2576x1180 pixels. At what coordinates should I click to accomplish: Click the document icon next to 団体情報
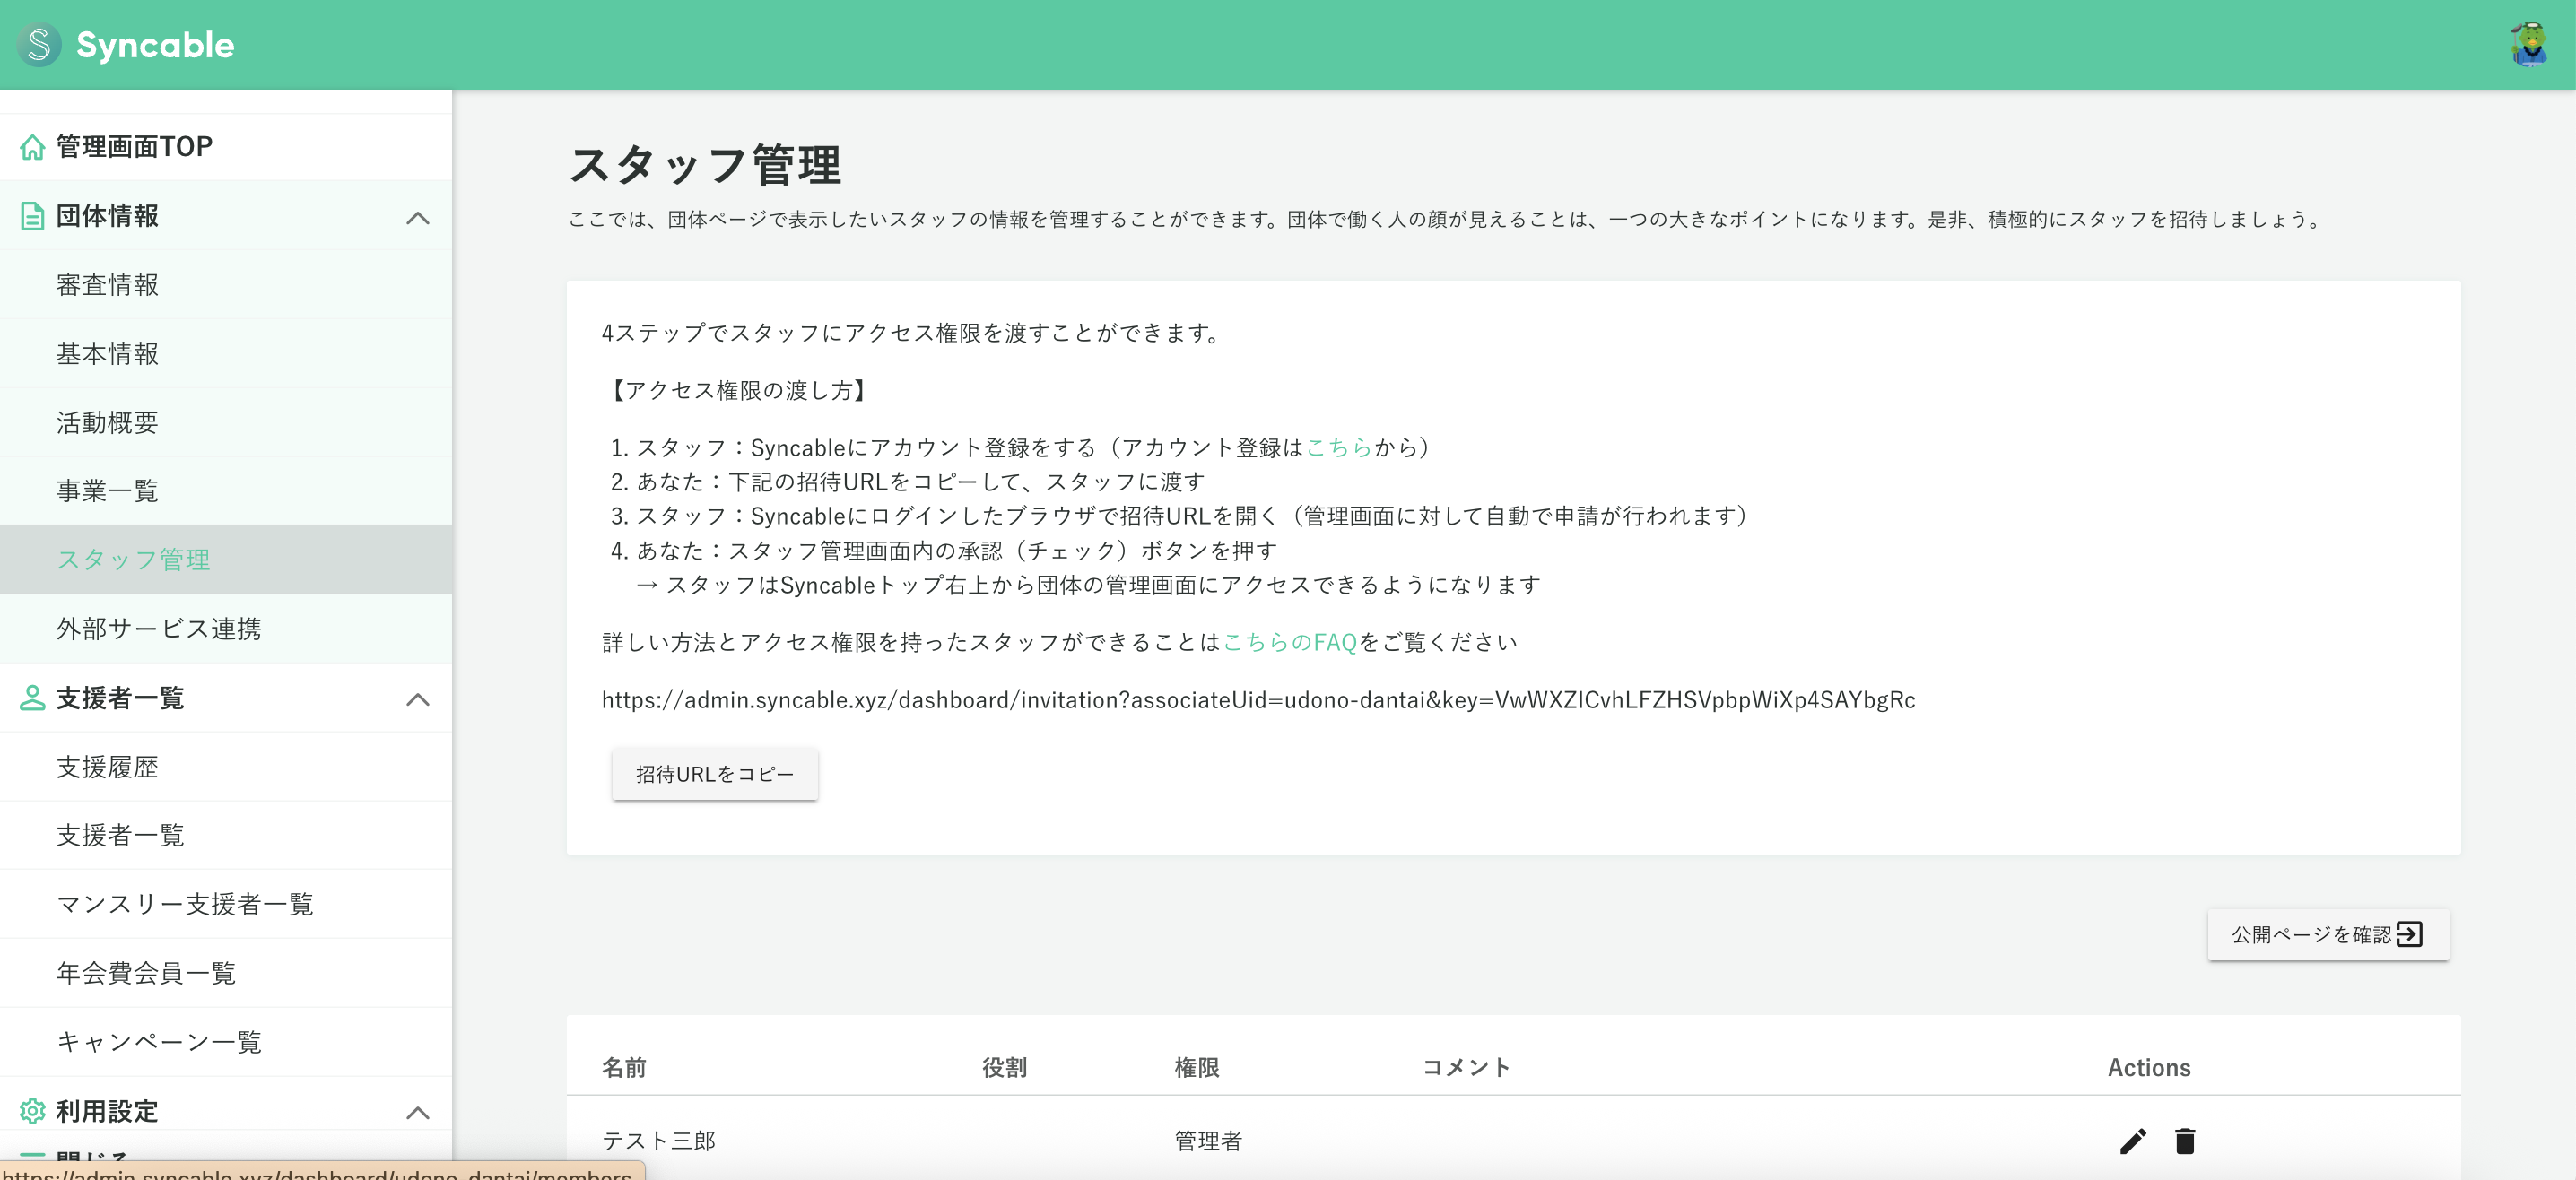coord(32,215)
